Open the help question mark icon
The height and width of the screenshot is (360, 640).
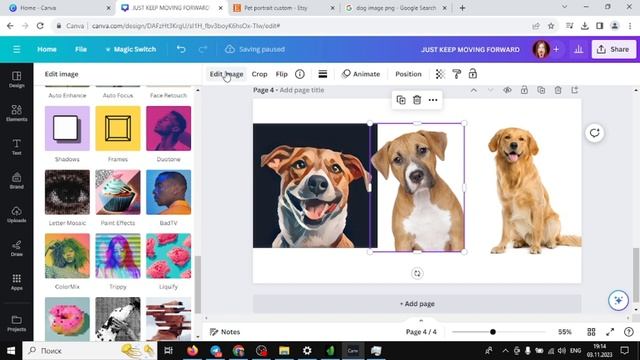(x=629, y=332)
